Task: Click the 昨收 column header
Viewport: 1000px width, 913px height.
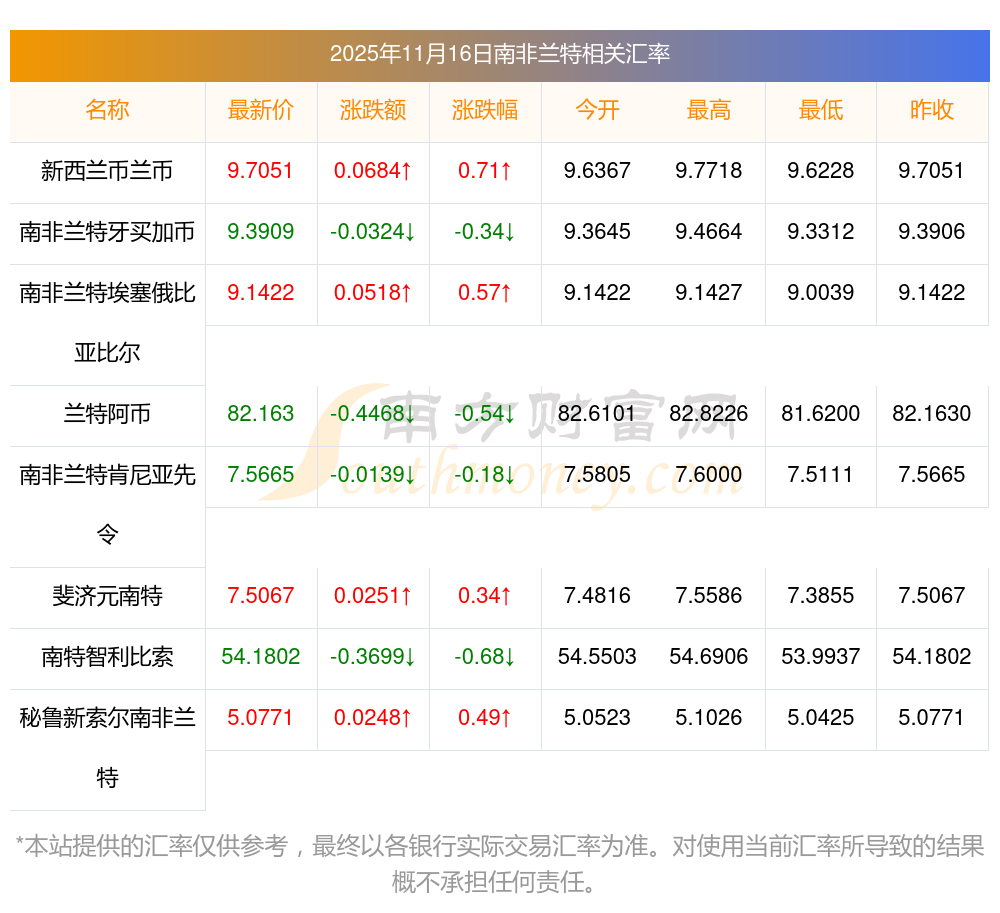Action: pyautogui.click(x=932, y=110)
